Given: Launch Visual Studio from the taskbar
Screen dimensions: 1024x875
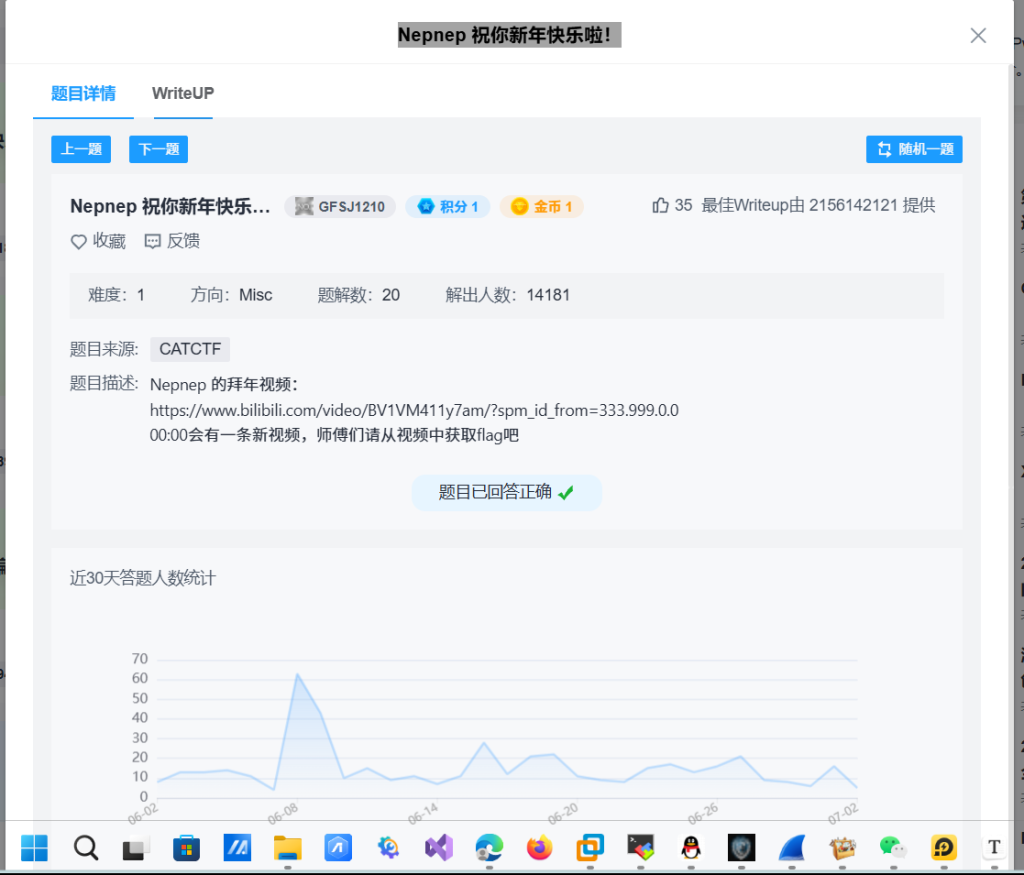Looking at the screenshot, I should pos(439,848).
